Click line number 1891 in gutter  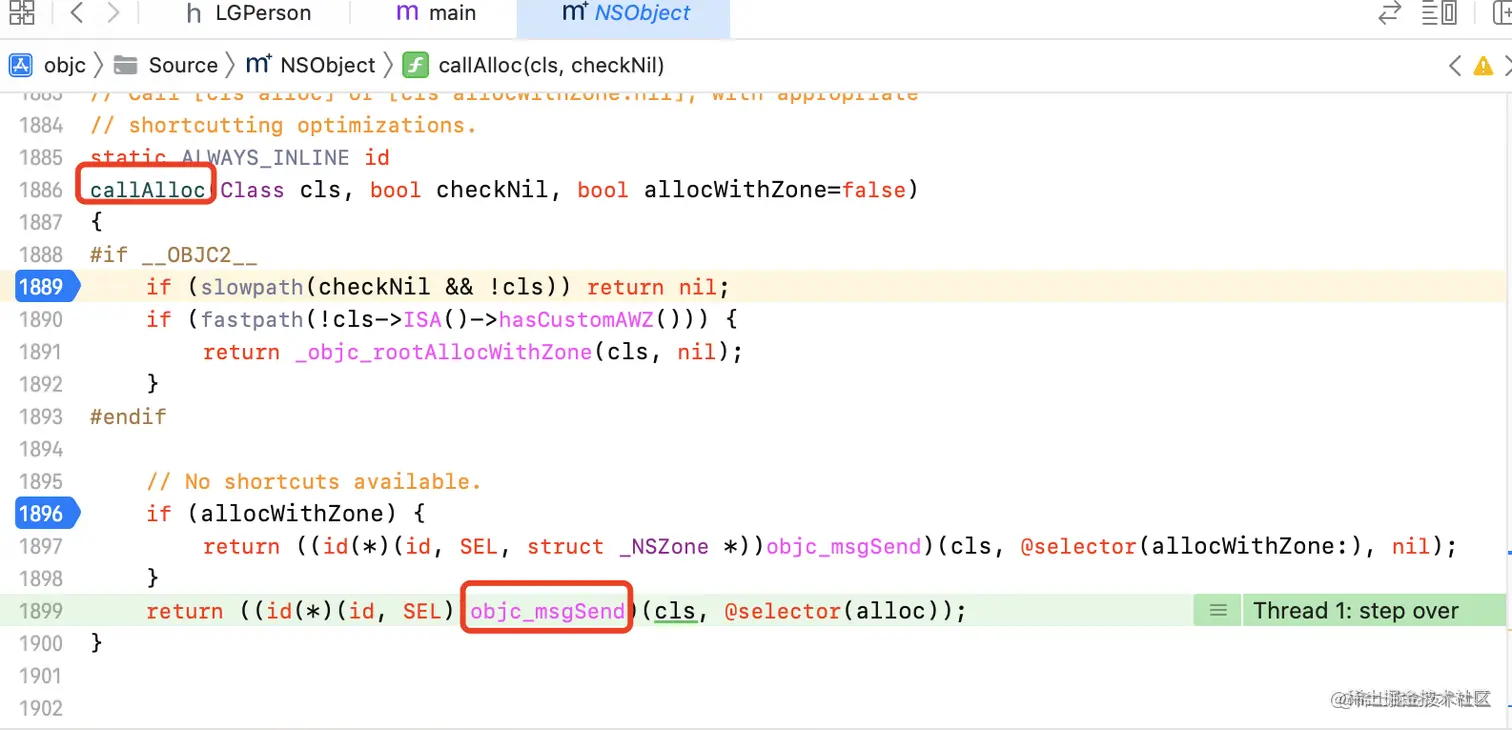[x=41, y=352]
